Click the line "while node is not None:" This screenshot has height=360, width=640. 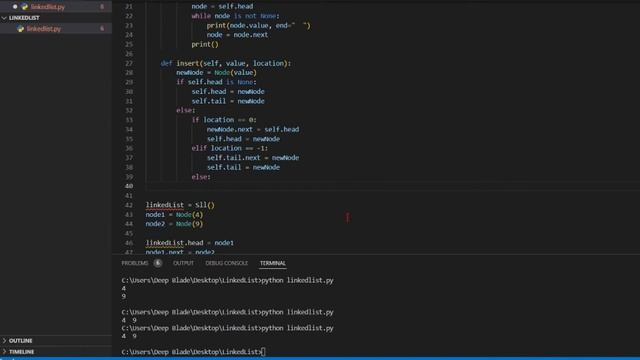pyautogui.click(x=236, y=16)
